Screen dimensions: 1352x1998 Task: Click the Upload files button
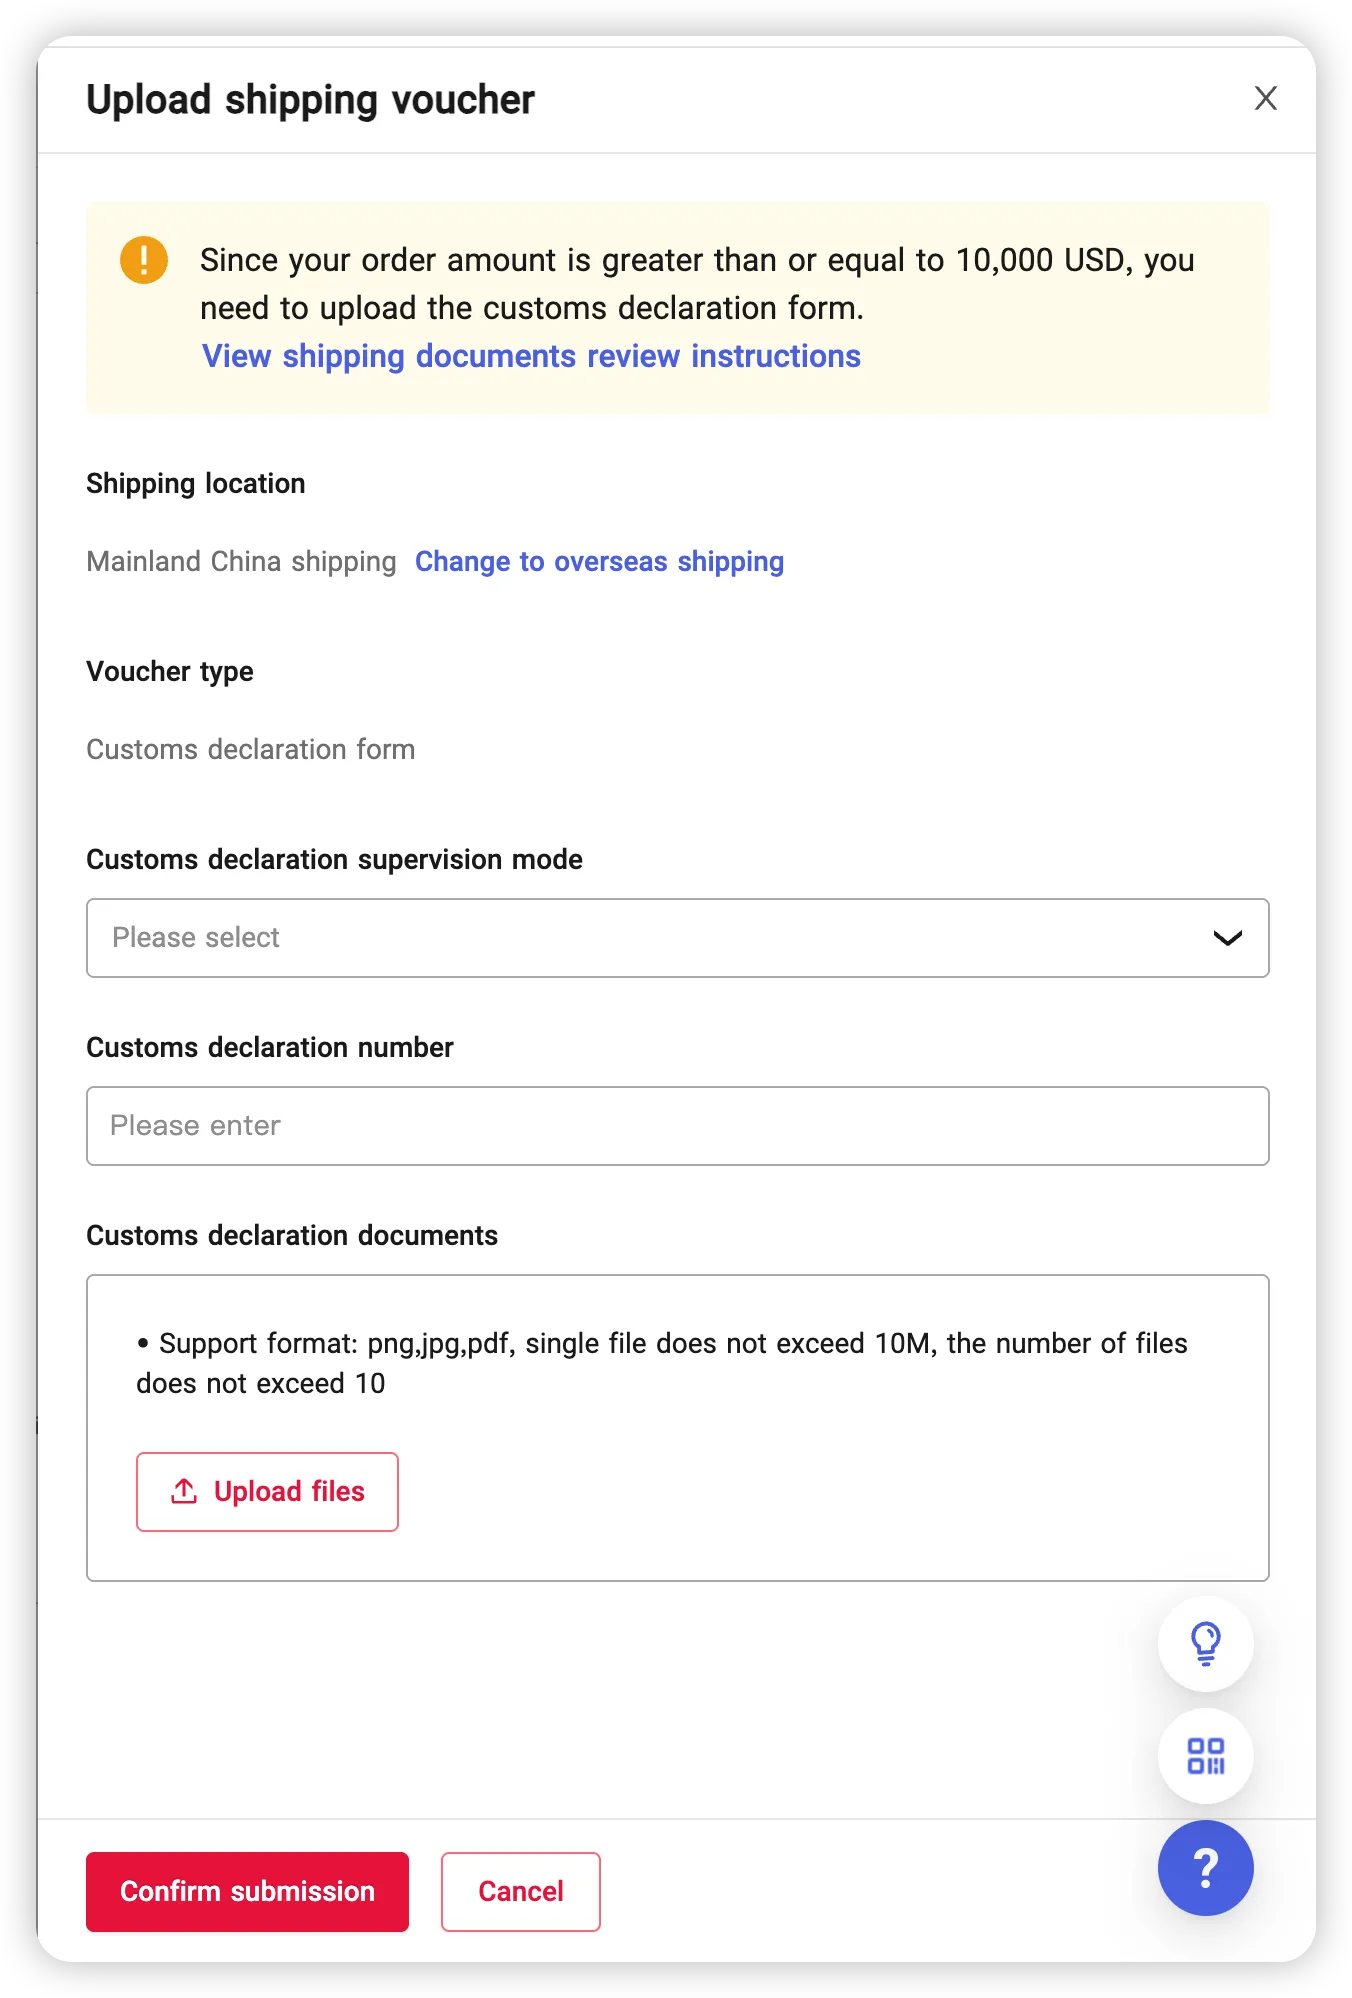267,1491
